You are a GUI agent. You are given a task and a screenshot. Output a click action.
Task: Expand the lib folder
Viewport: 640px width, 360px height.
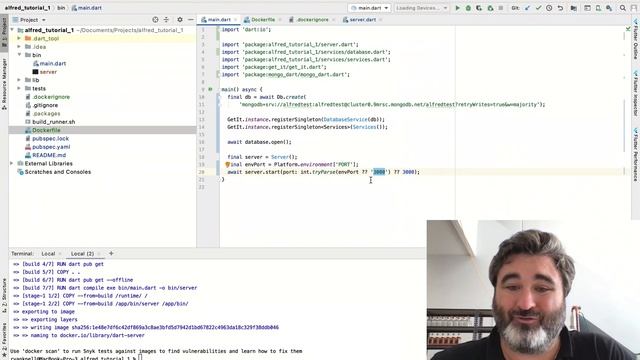pos(19,80)
